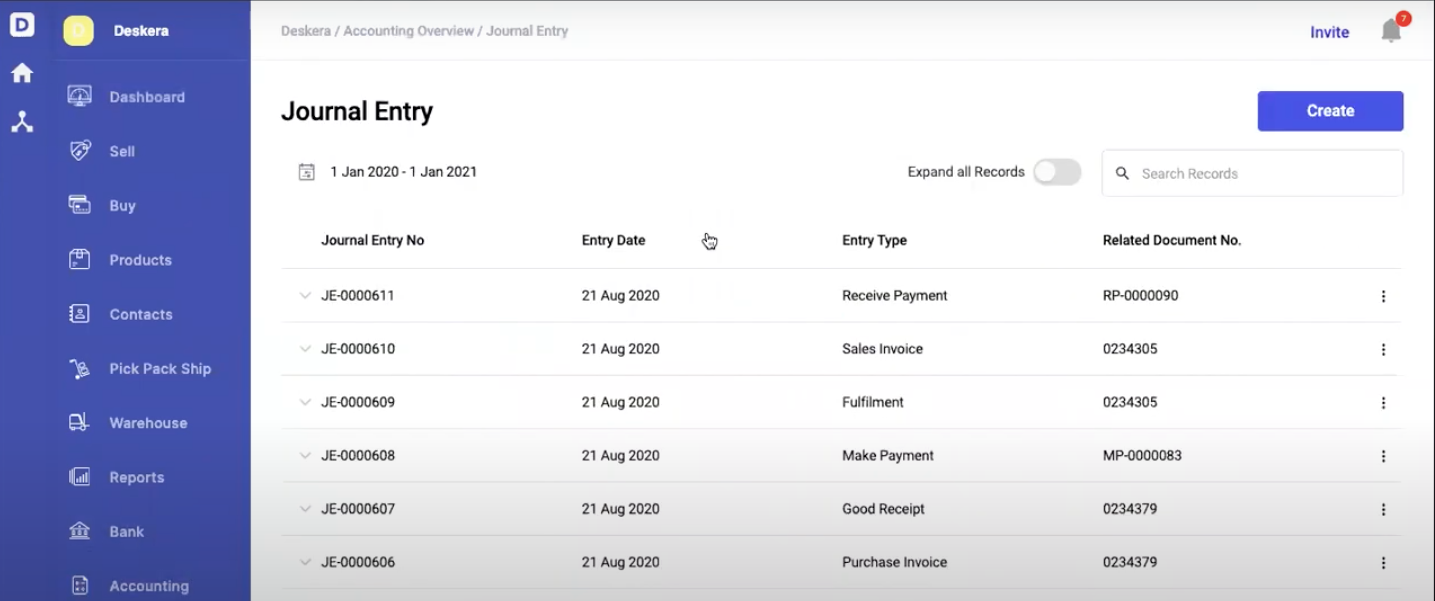Click the Bank building icon

click(79, 531)
